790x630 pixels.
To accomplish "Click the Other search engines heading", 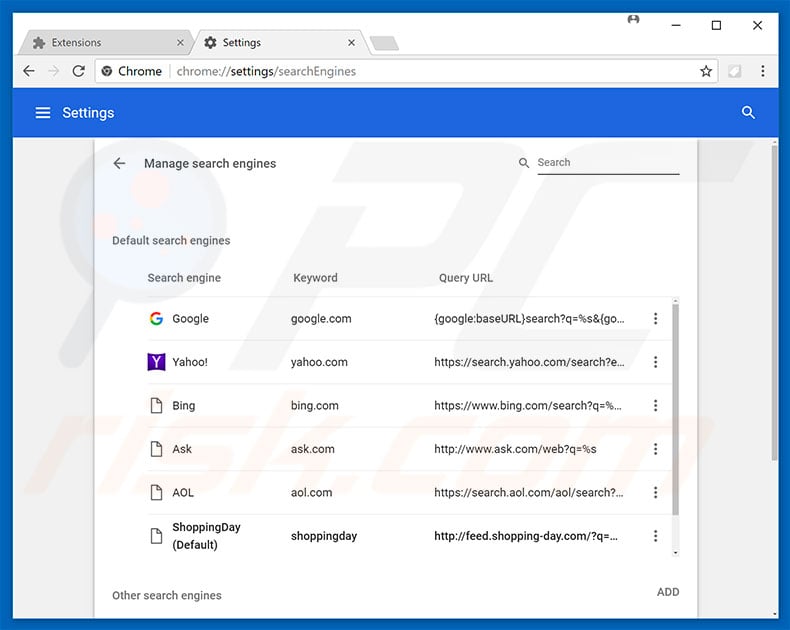I will [167, 595].
